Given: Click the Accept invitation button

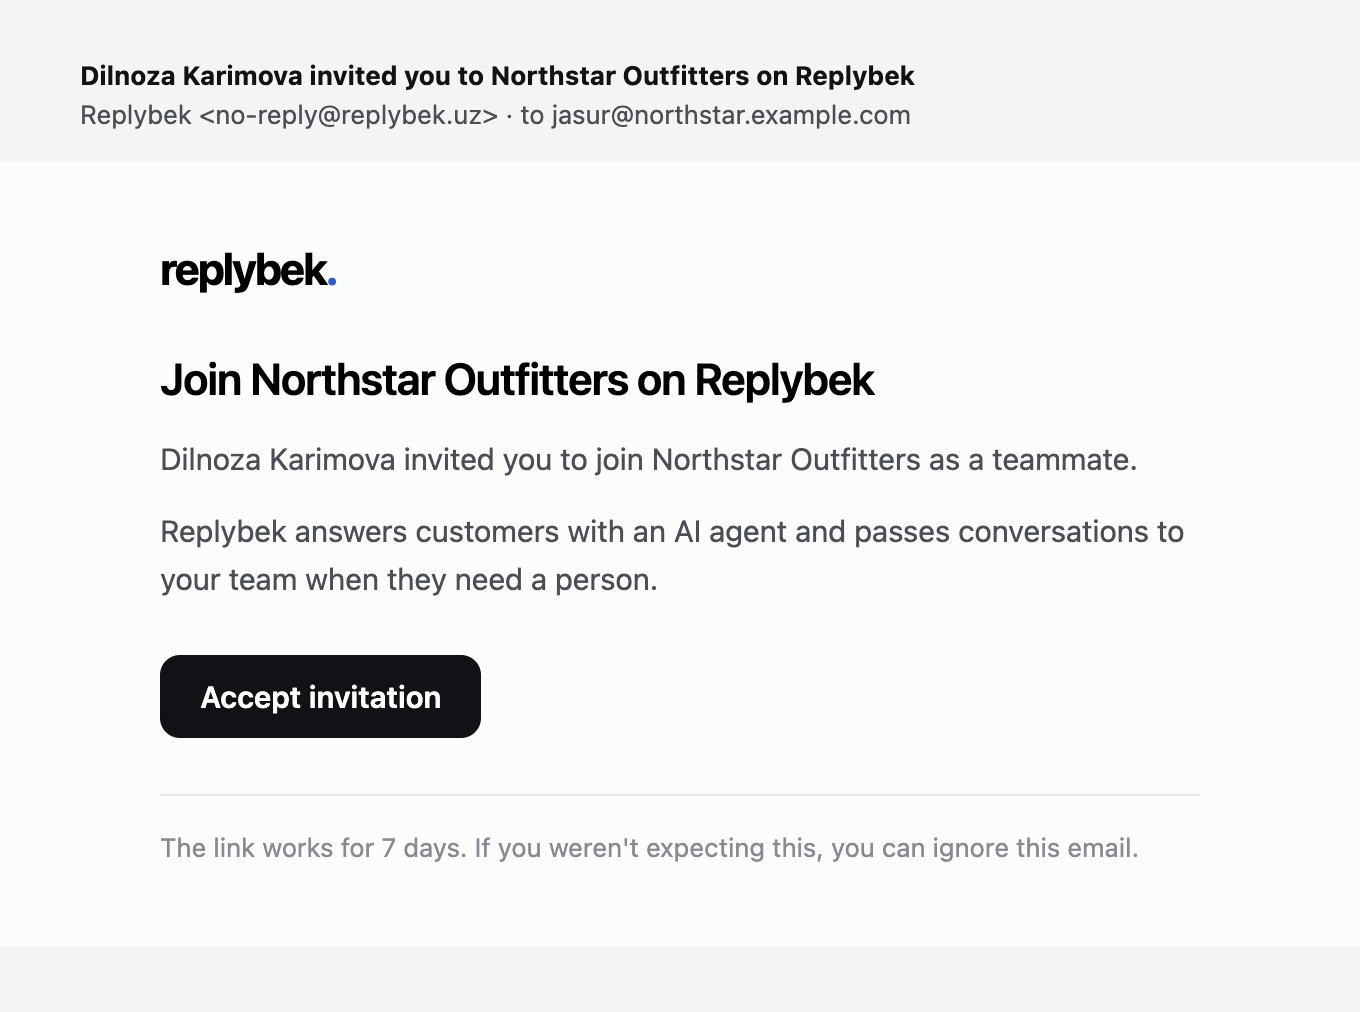Looking at the screenshot, I should coord(320,696).
